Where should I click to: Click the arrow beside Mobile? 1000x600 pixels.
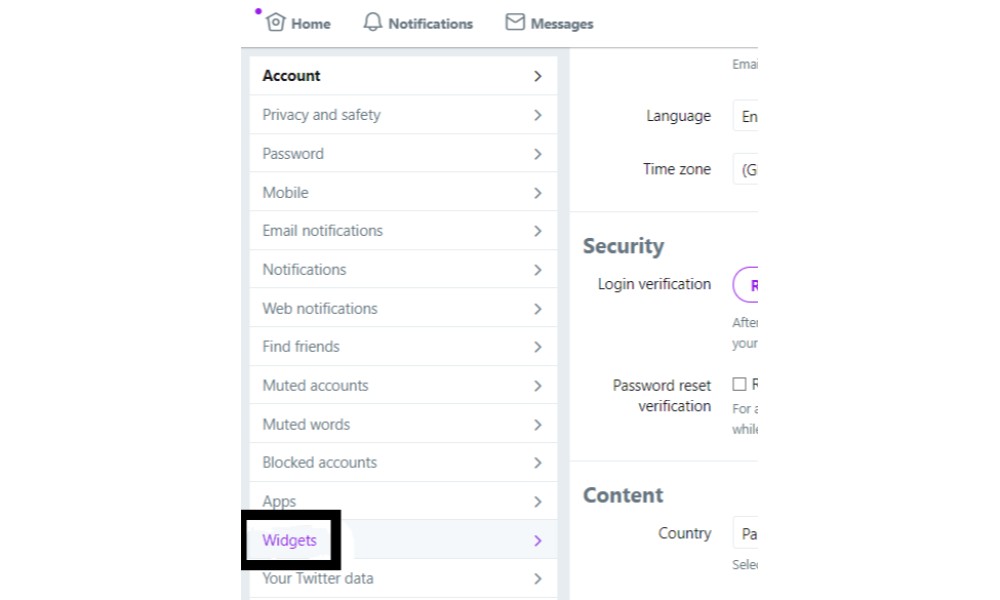(x=538, y=193)
